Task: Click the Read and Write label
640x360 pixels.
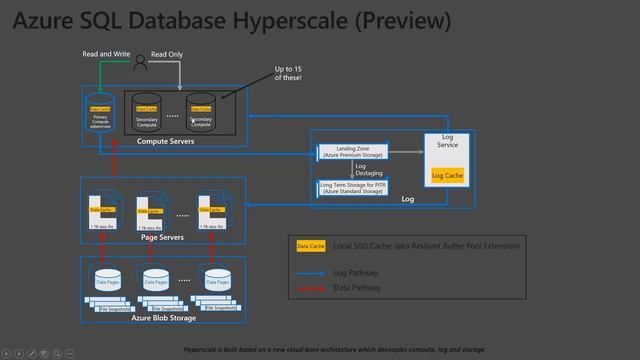Action: pos(106,54)
